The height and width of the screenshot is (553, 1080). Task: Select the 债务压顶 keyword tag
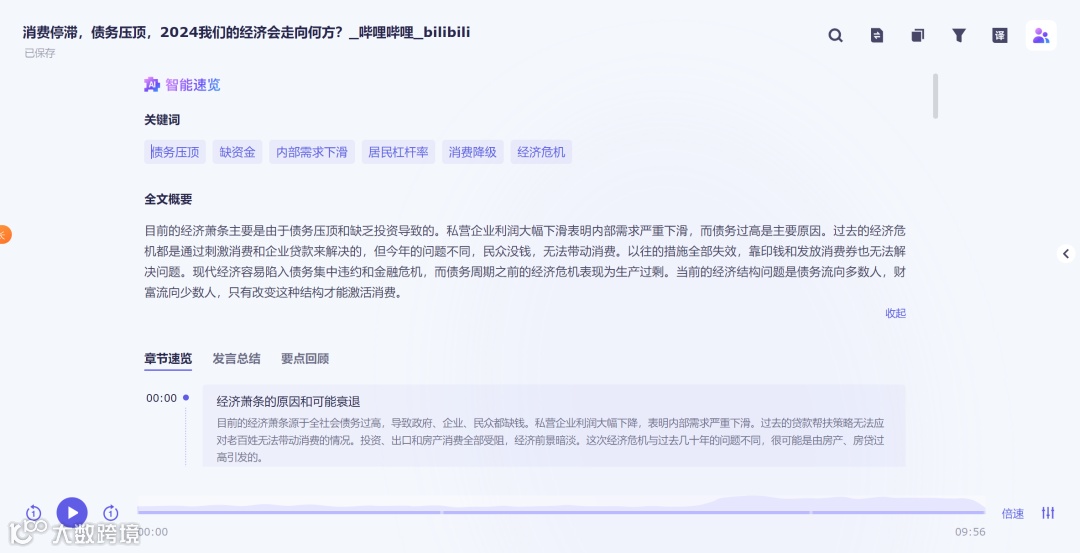(175, 152)
